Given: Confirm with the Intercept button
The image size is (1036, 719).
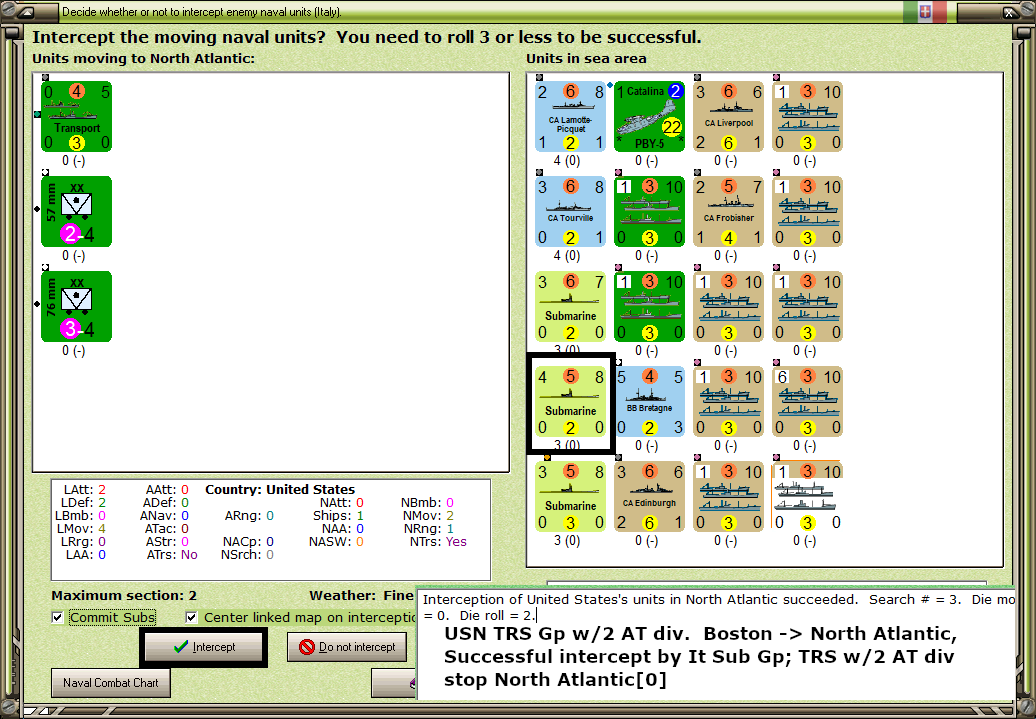Looking at the screenshot, I should (204, 647).
